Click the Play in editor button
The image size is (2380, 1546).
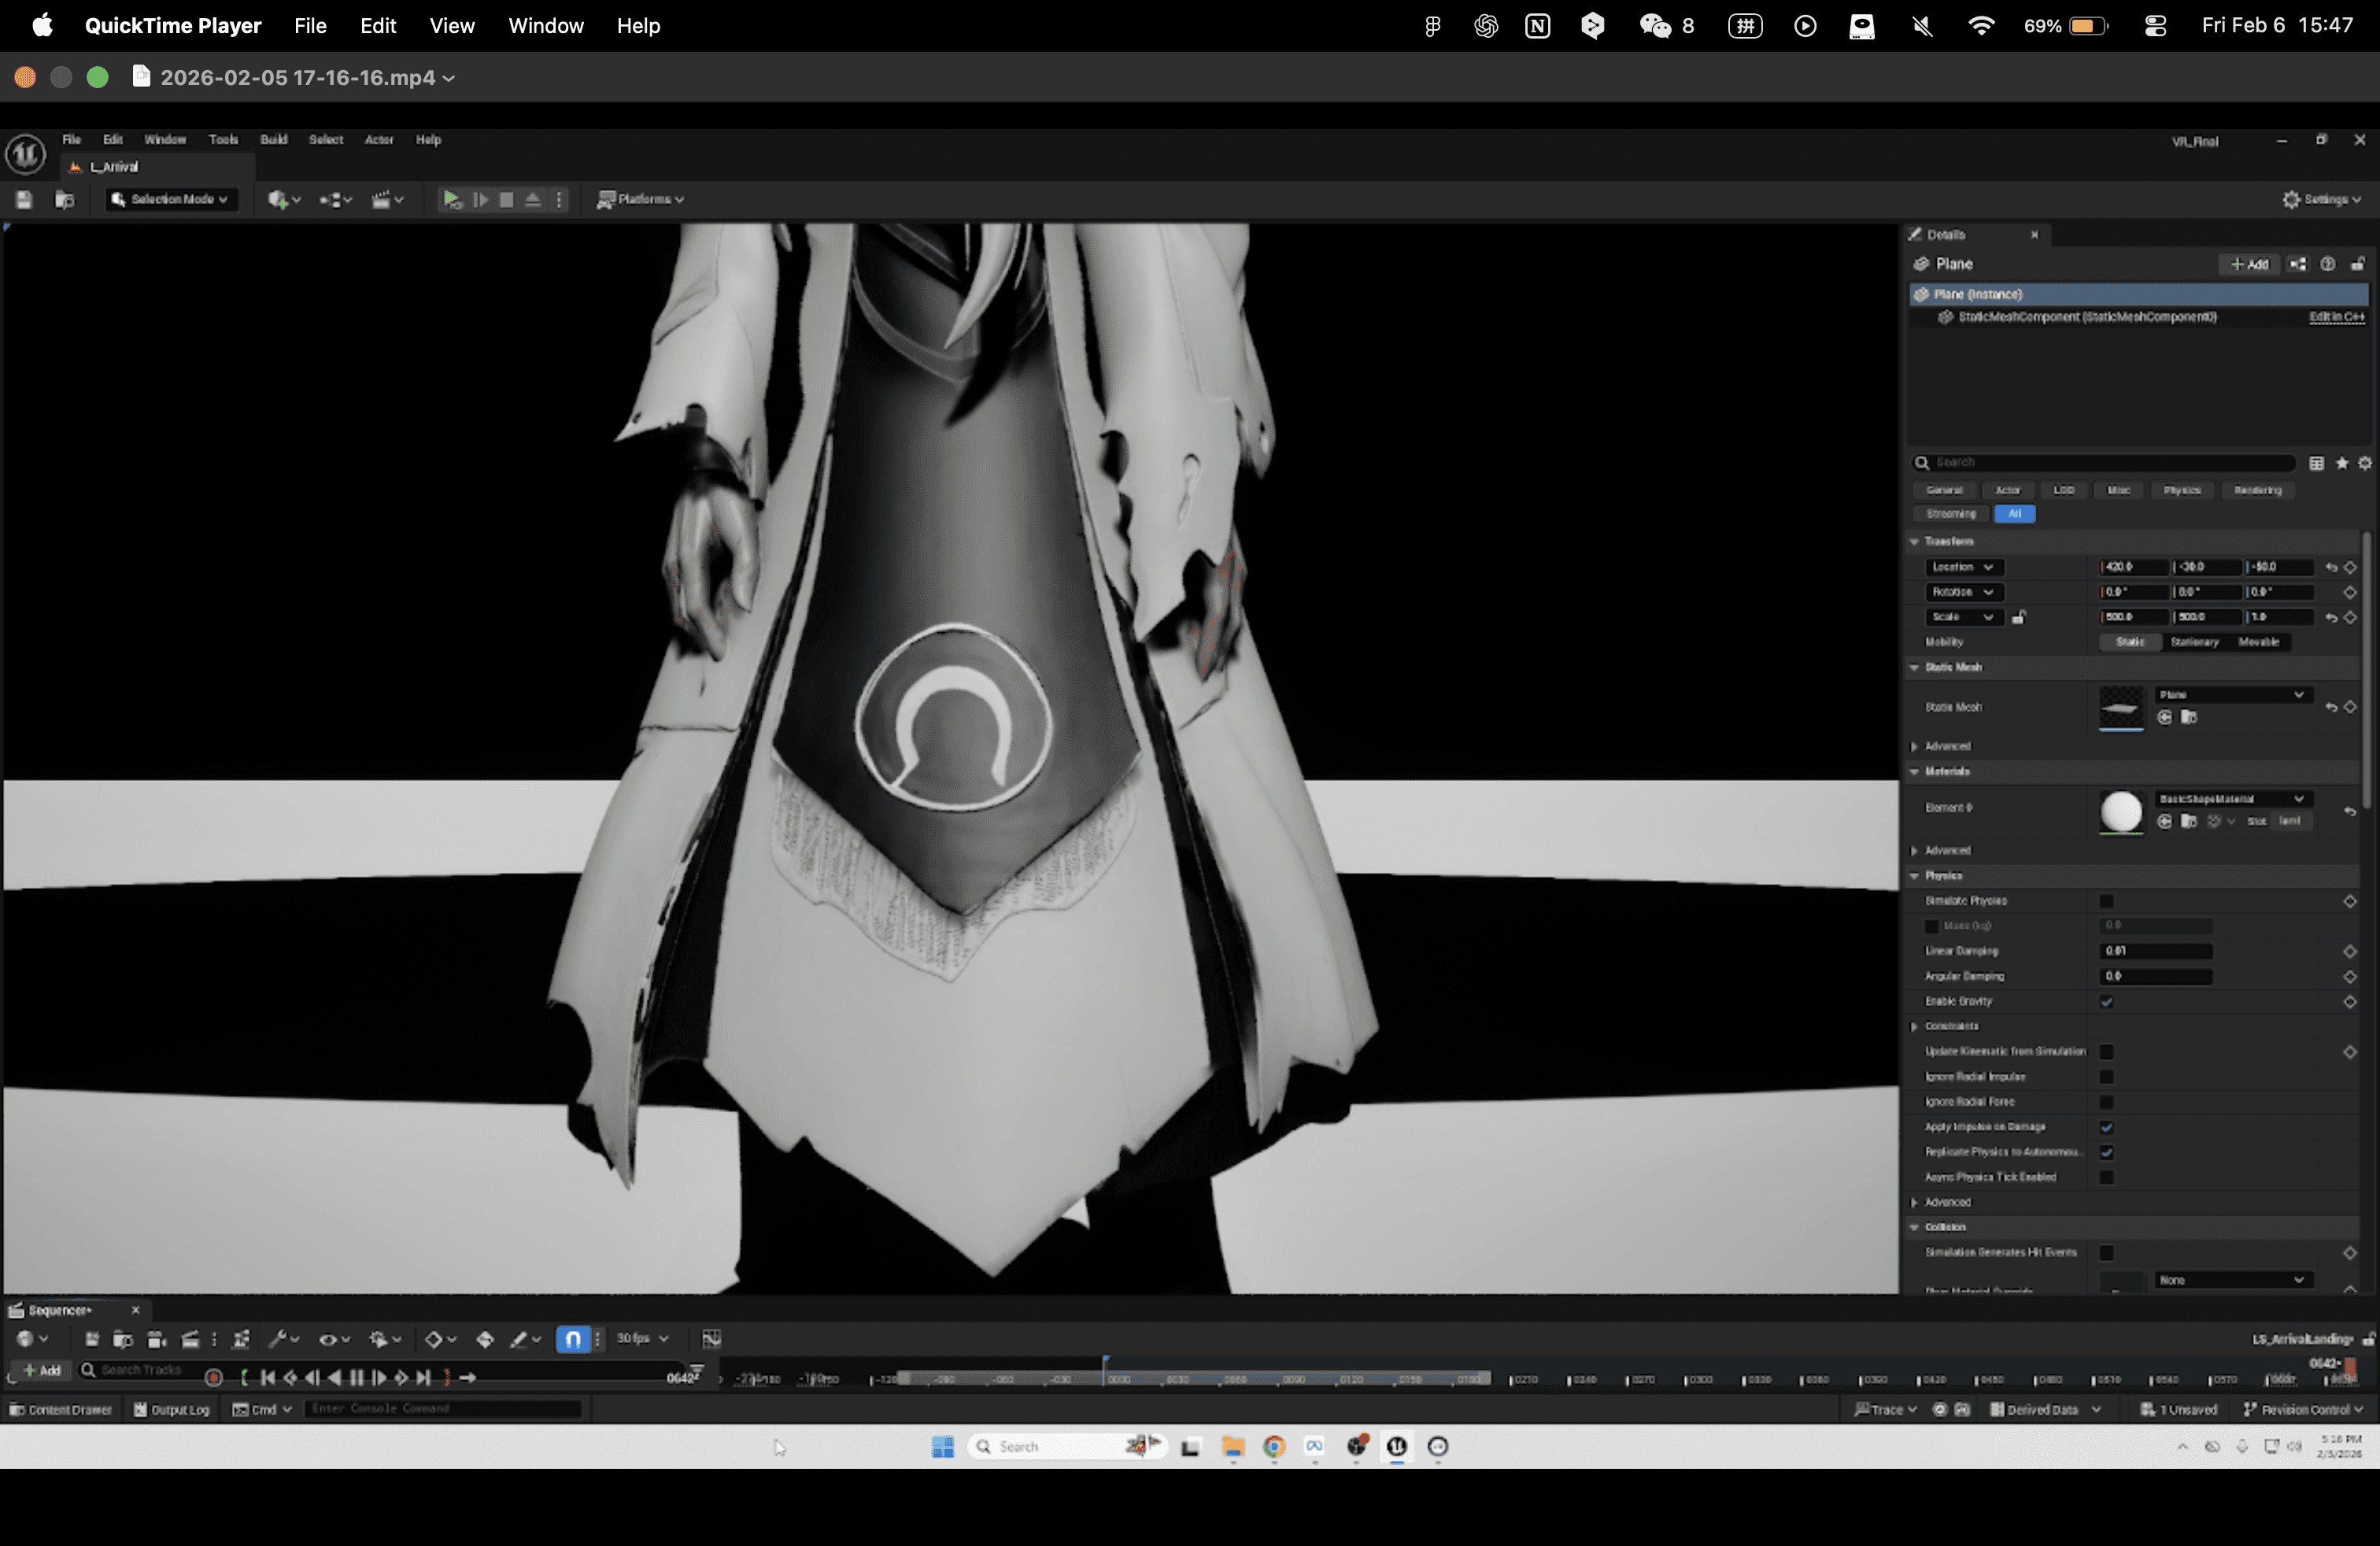451,199
